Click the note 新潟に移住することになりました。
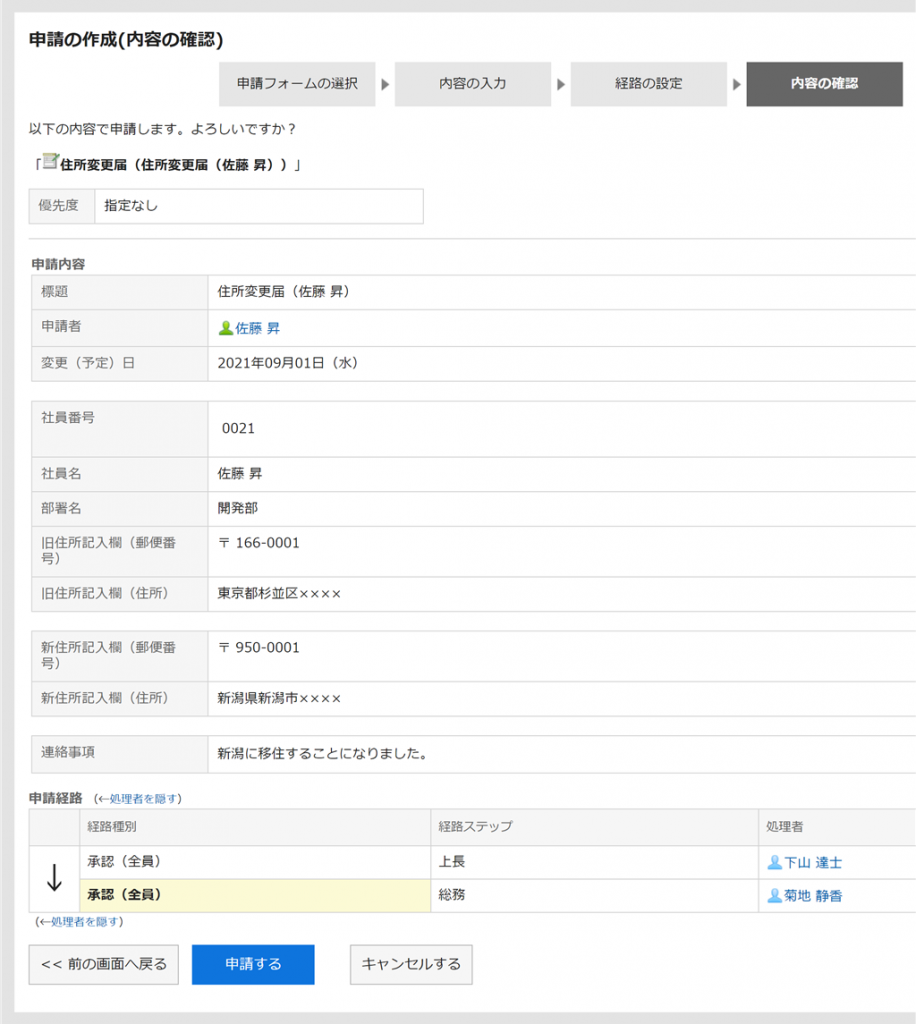Viewport: 916px width, 1024px height. 322,754
